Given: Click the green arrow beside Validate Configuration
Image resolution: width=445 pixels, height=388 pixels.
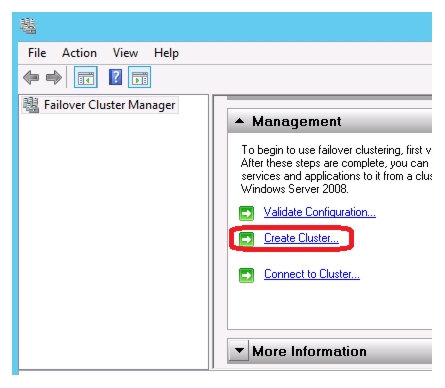Looking at the screenshot, I should pyautogui.click(x=246, y=213).
